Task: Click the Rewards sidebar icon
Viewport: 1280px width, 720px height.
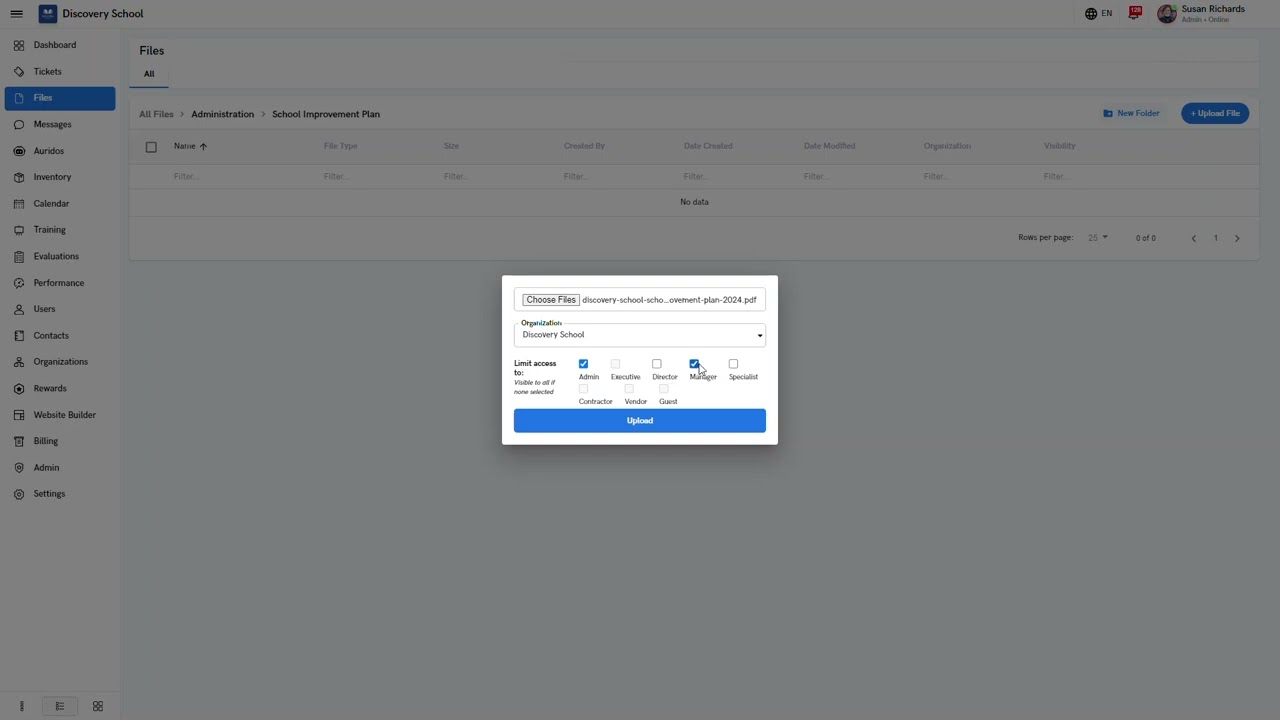Action: [x=19, y=389]
